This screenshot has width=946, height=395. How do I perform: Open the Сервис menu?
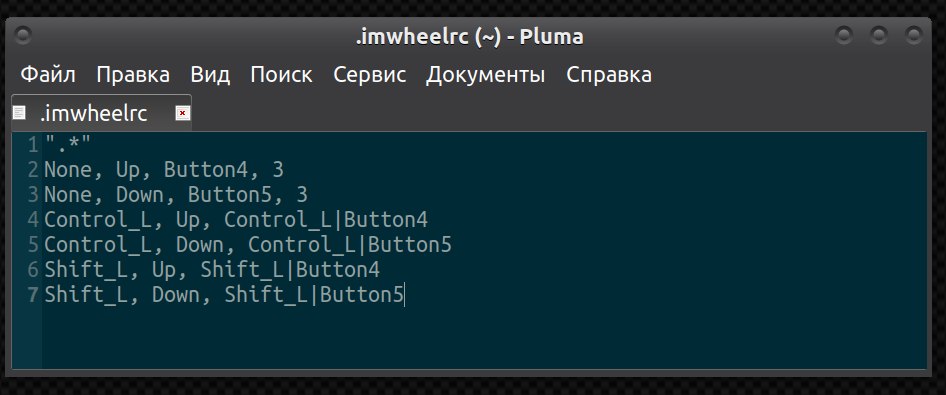point(370,75)
